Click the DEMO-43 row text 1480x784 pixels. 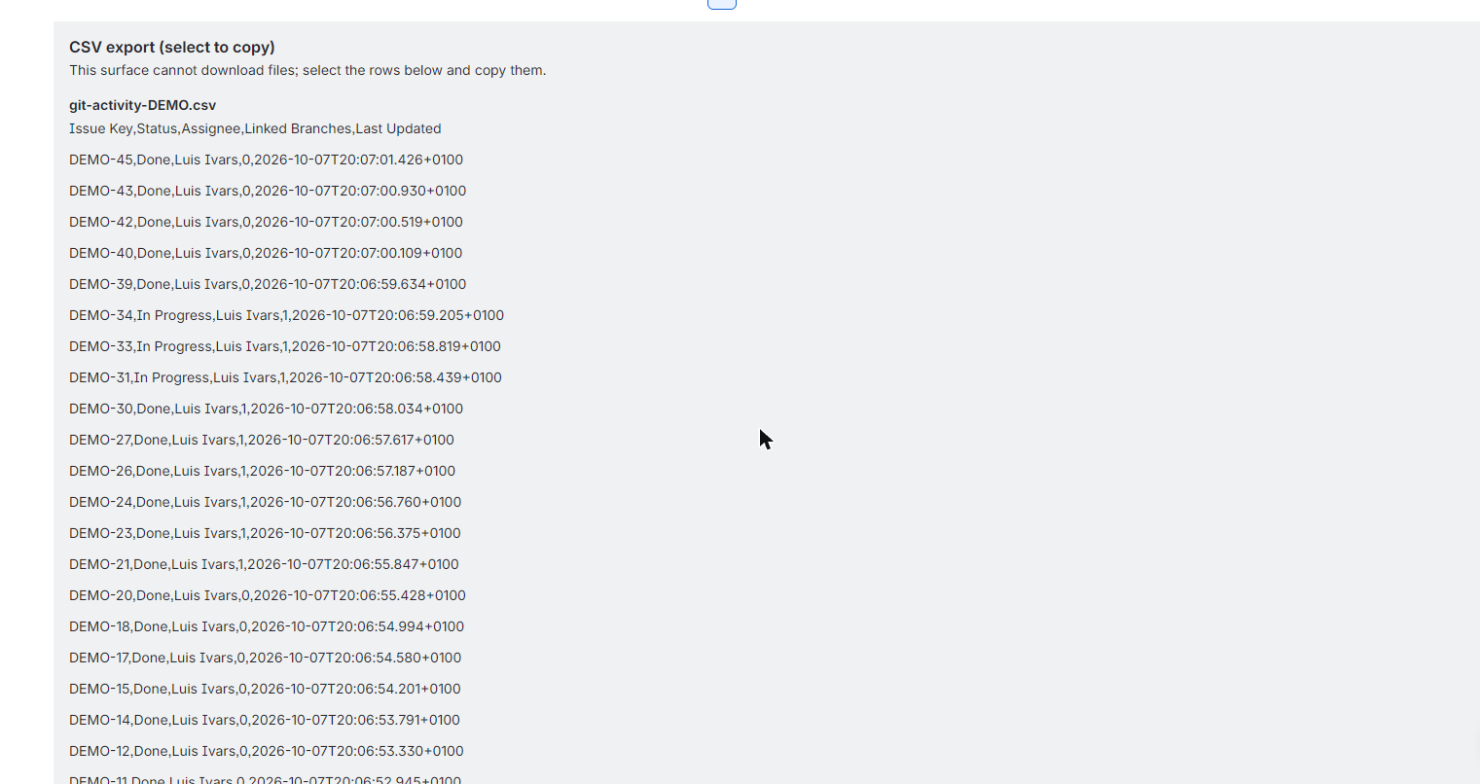267,190
